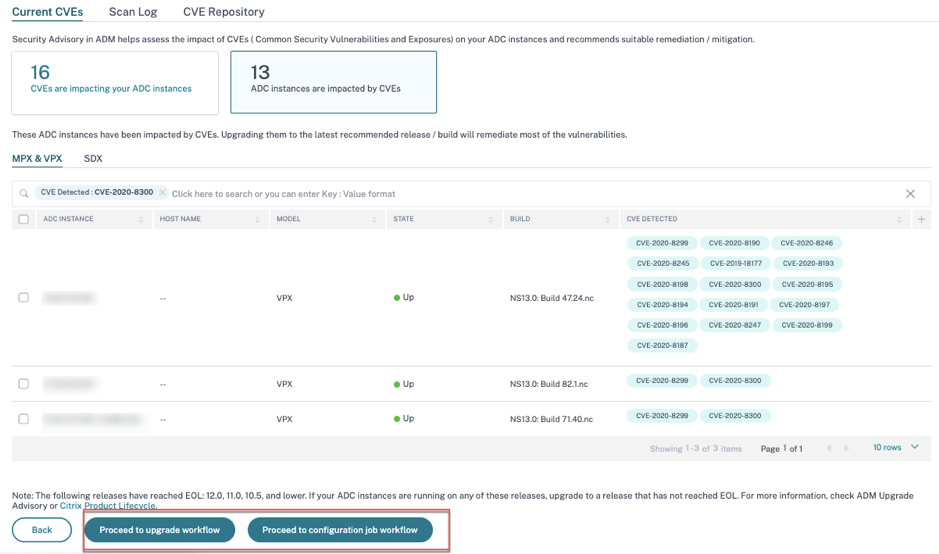Screen dimensions: 939x554
Task: Open the CVE Repository tab
Action: (x=223, y=12)
